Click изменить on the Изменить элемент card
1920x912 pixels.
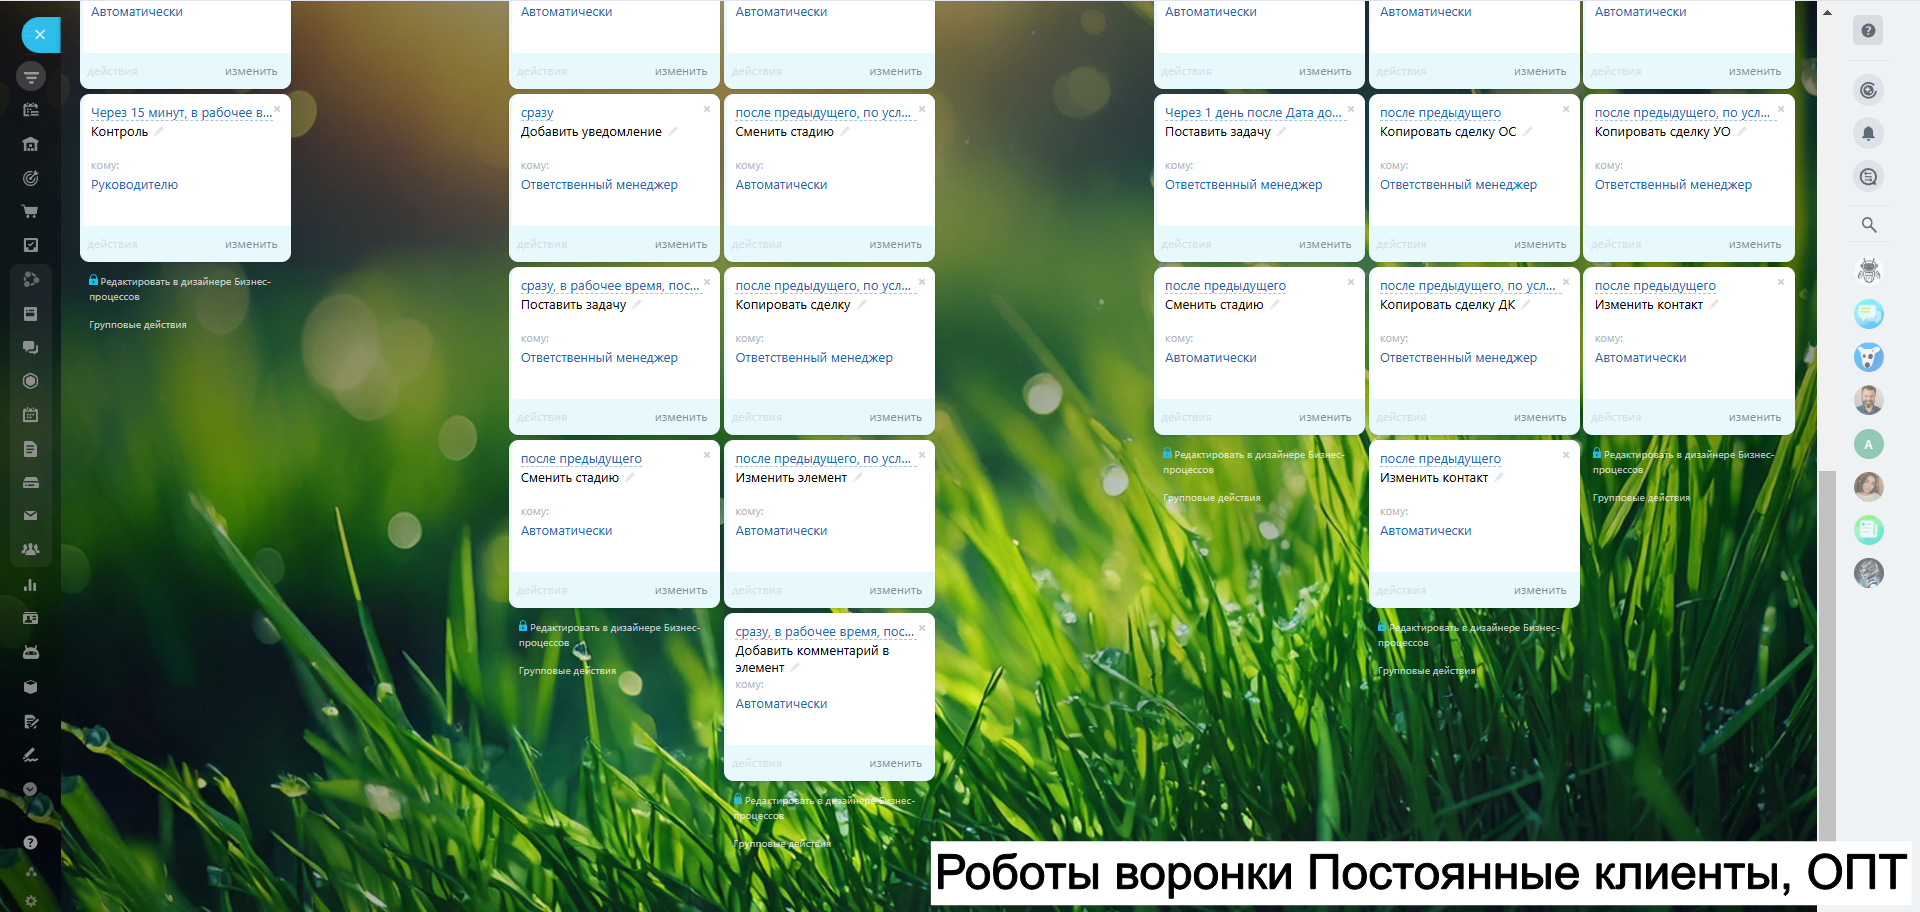(896, 590)
